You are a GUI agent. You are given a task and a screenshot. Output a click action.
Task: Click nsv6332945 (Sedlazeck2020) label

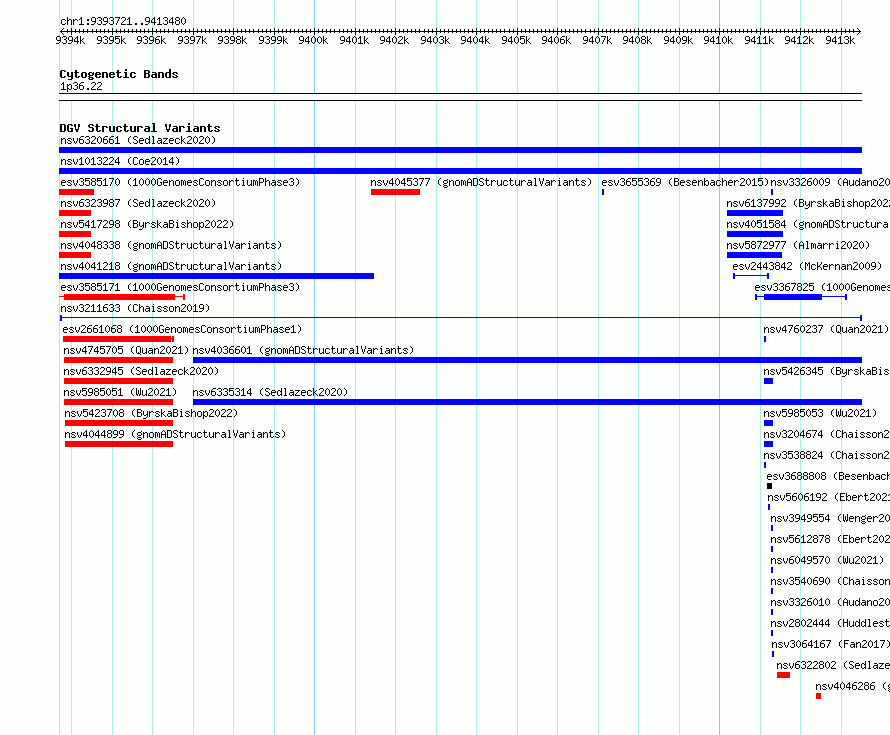click(x=141, y=371)
